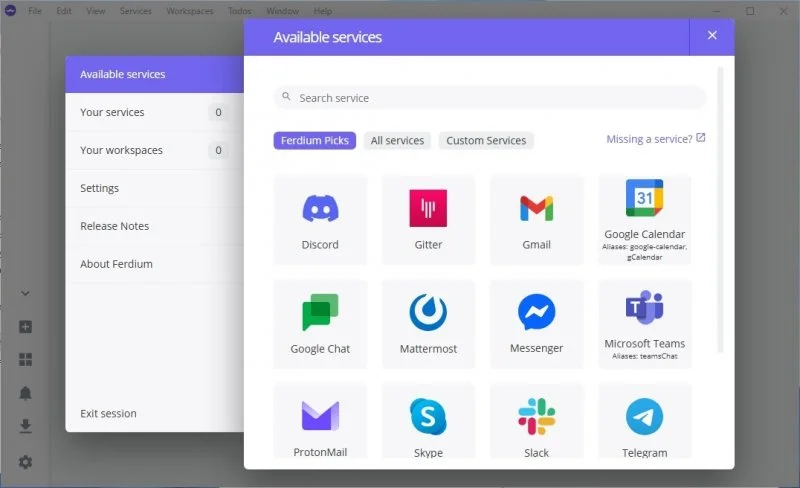The width and height of the screenshot is (800, 488).
Task: Expand the sidebar chevron arrow
Action: (x=25, y=294)
